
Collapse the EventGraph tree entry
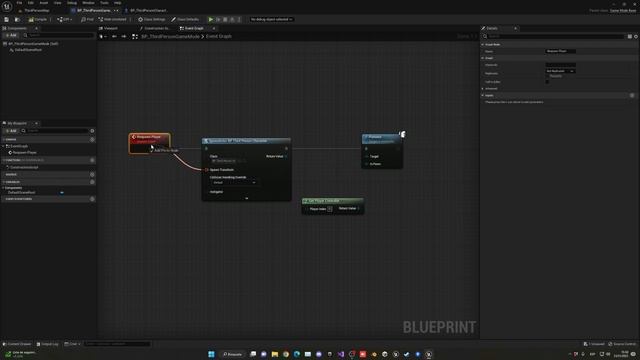4,146
